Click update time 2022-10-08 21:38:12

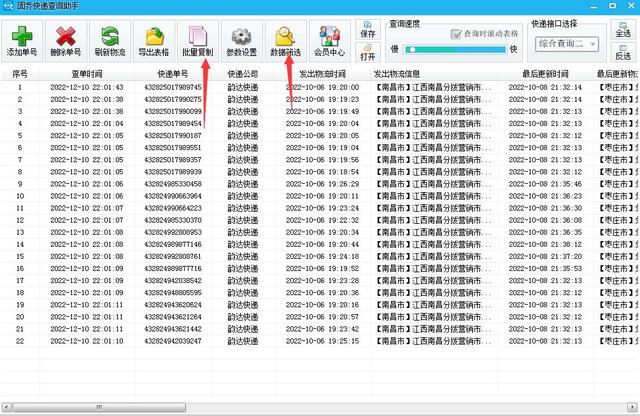click(545, 245)
